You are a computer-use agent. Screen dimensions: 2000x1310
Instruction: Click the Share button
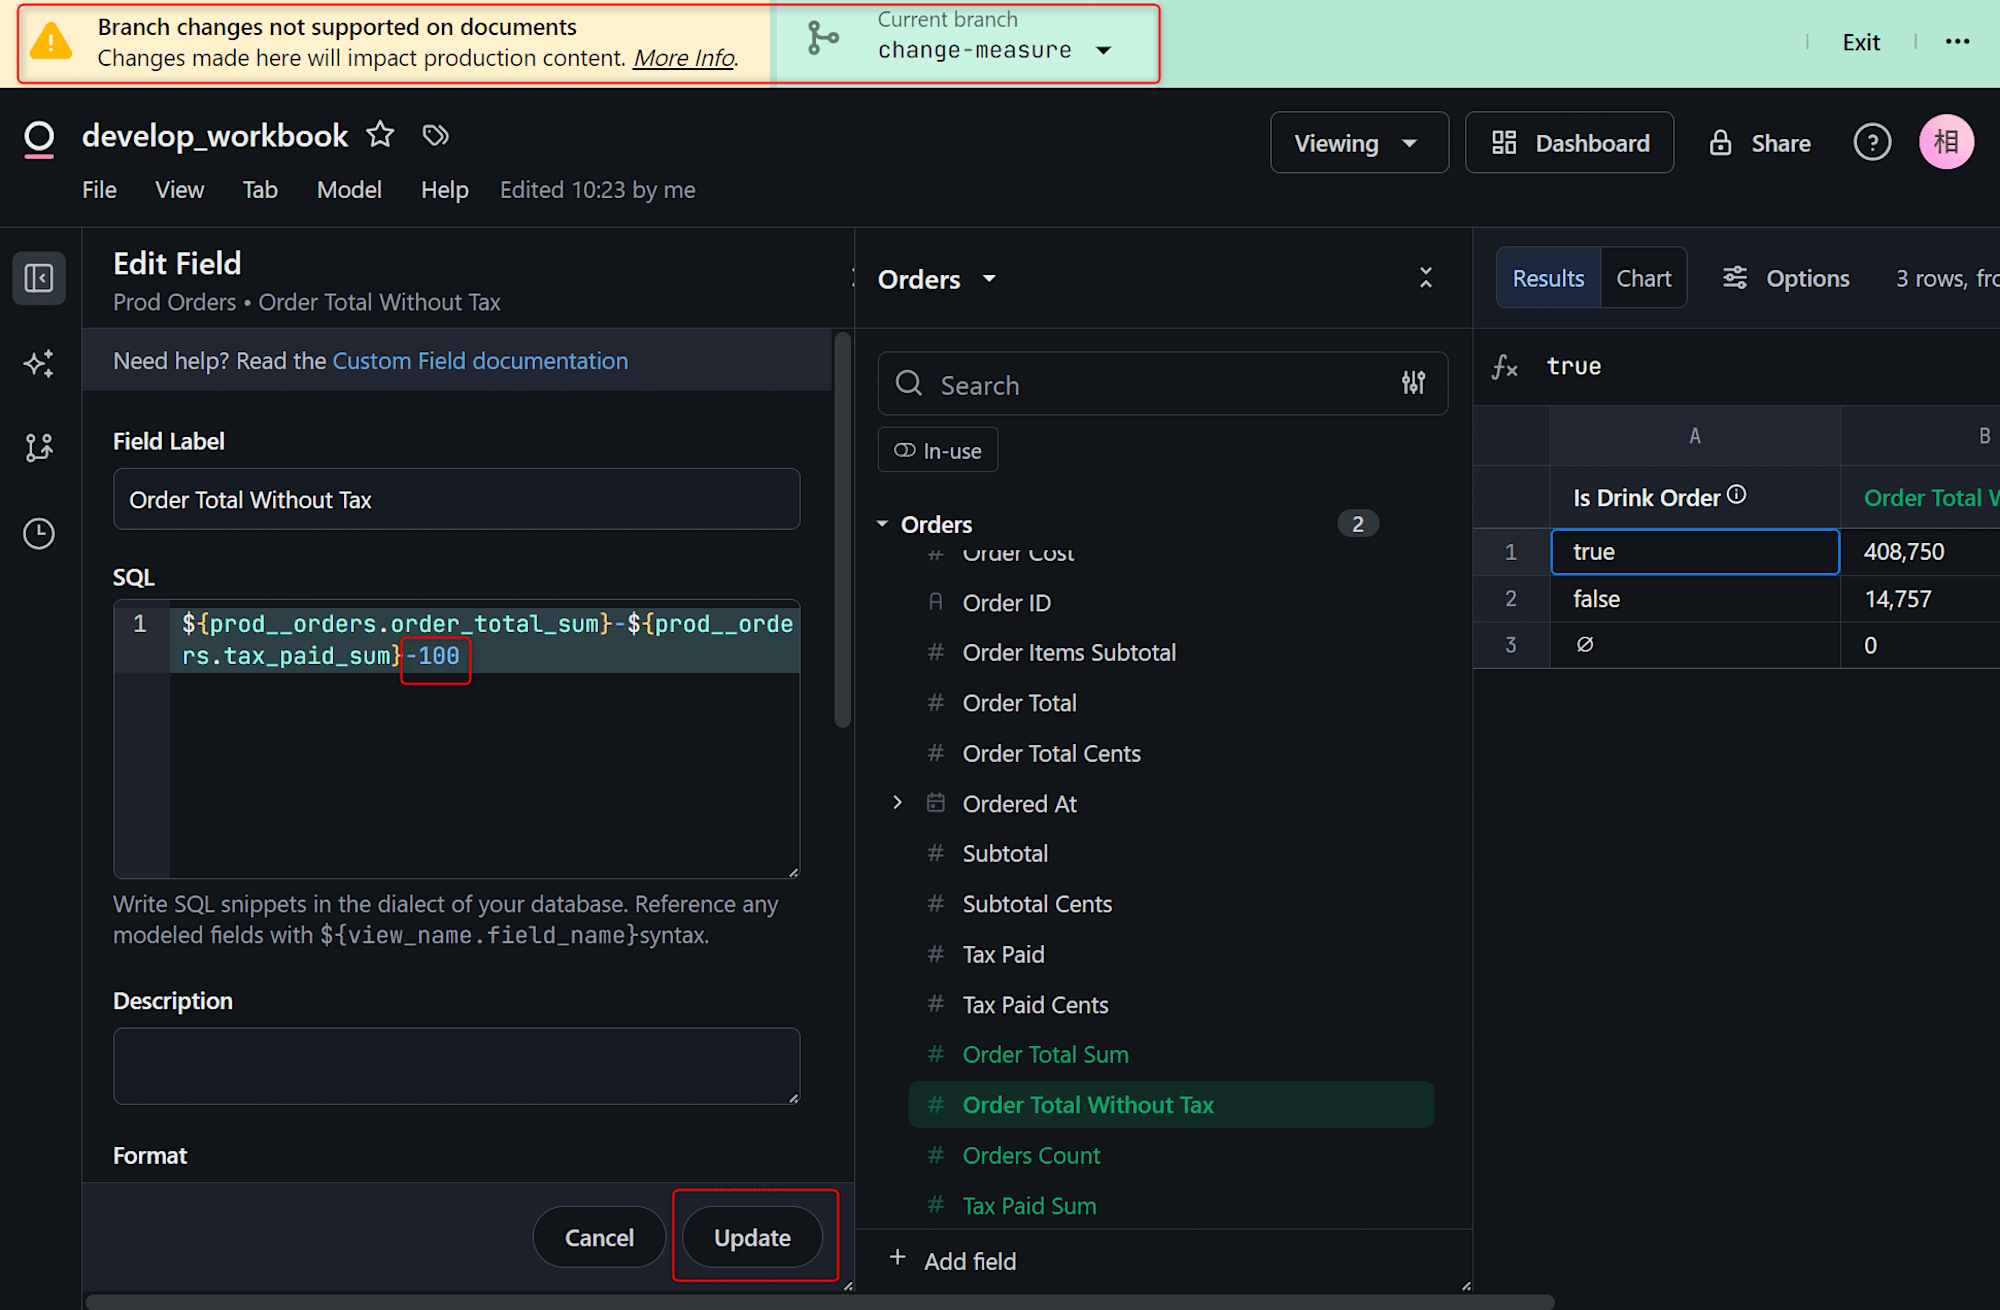(1759, 143)
